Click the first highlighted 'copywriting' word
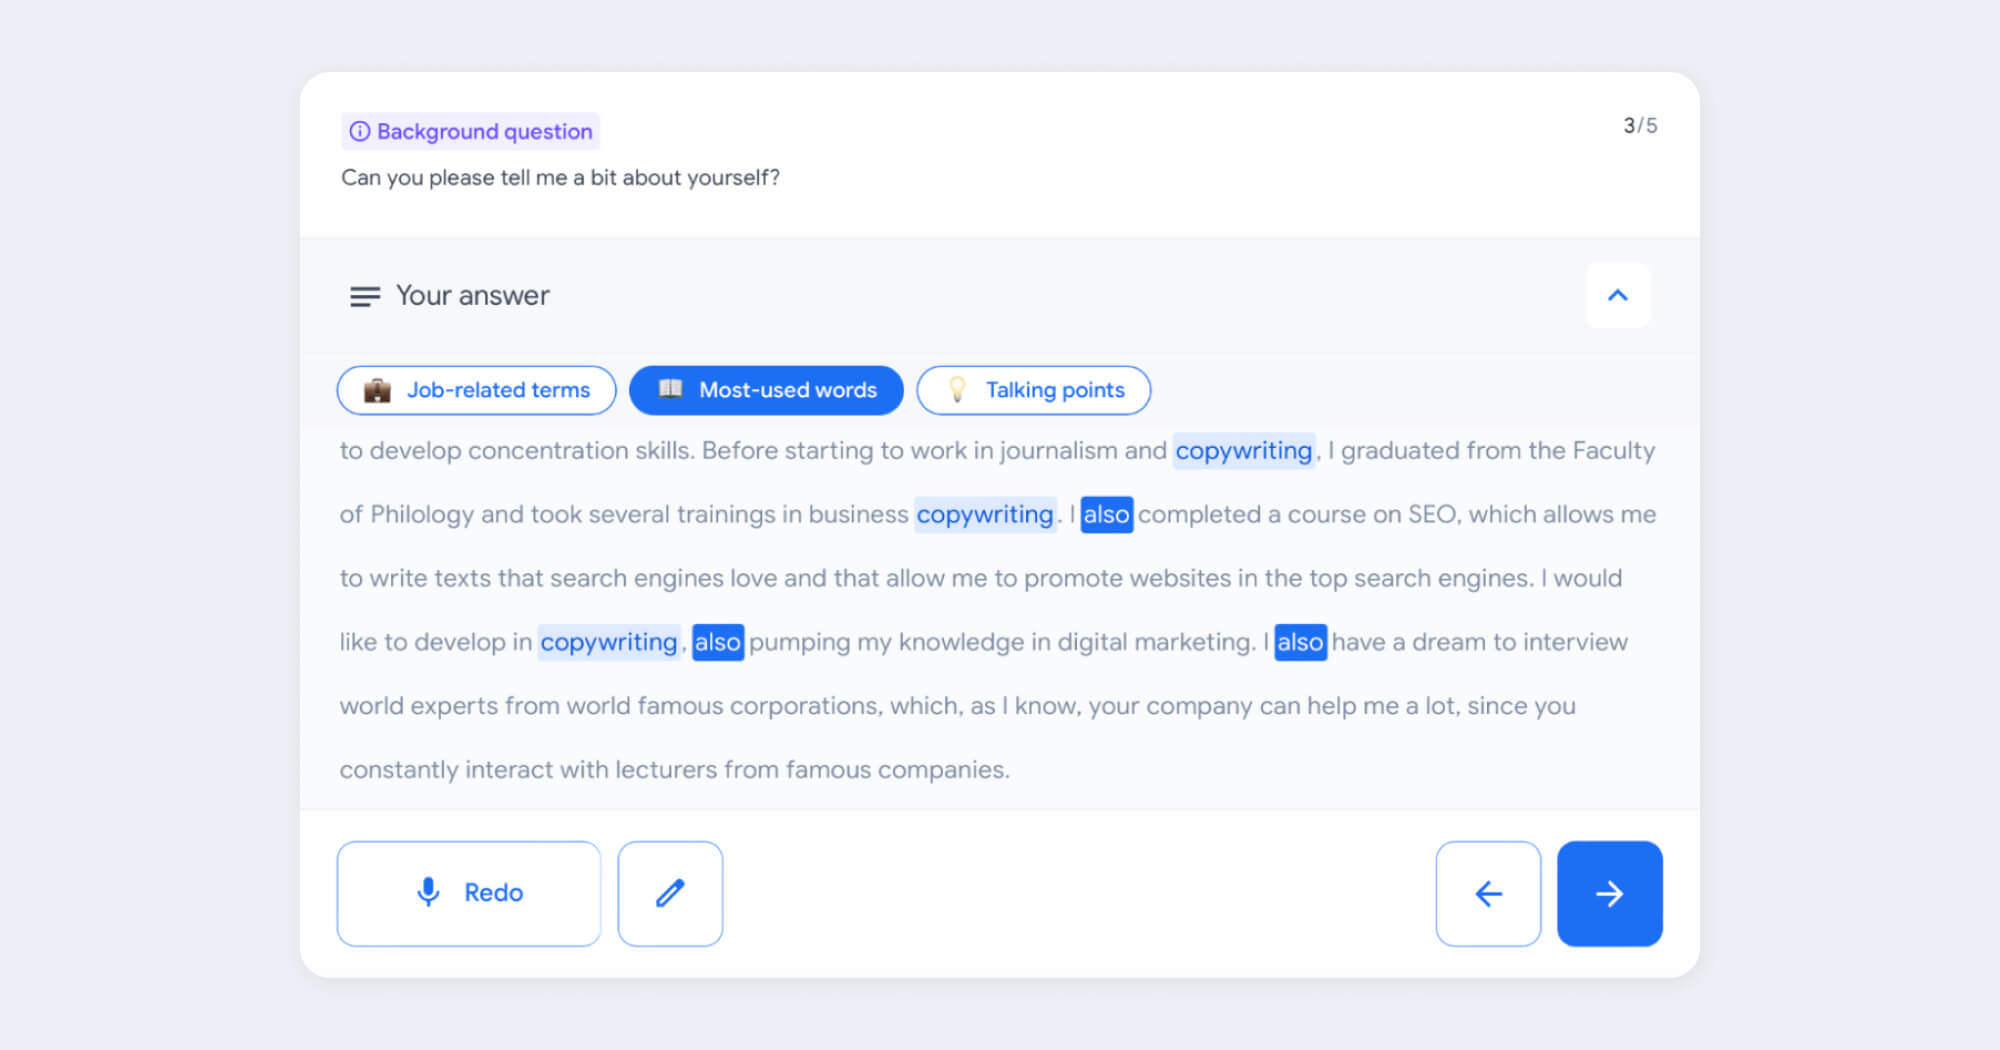This screenshot has width=2000, height=1050. click(x=1243, y=451)
